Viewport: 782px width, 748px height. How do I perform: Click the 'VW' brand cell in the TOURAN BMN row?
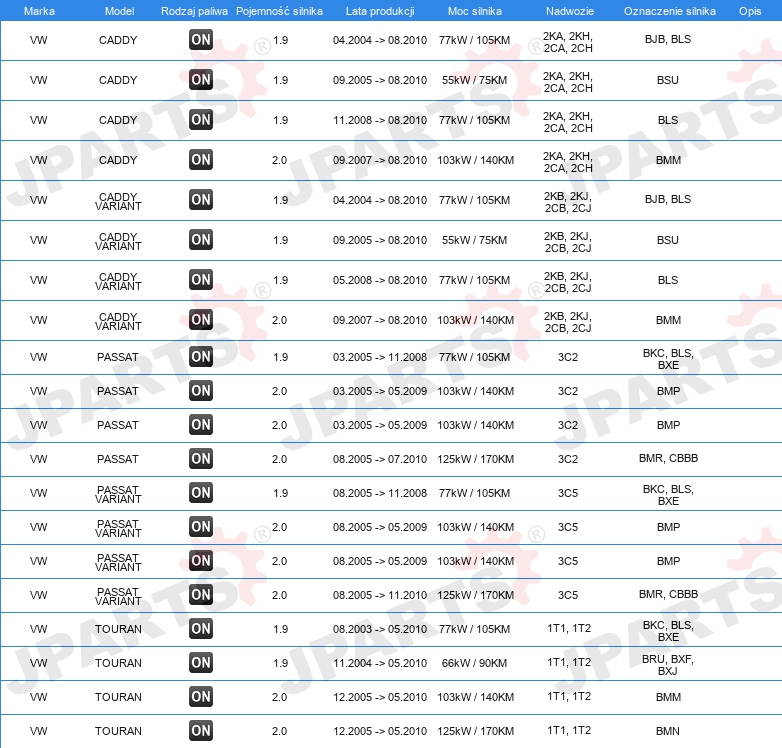[x=38, y=731]
